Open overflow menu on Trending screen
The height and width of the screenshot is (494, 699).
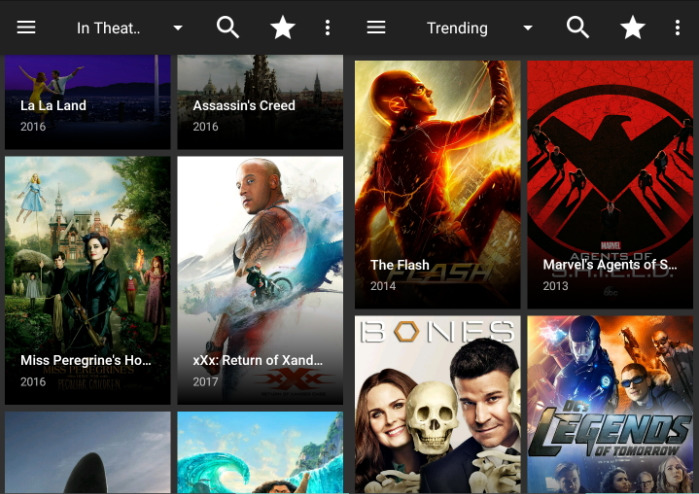(678, 28)
